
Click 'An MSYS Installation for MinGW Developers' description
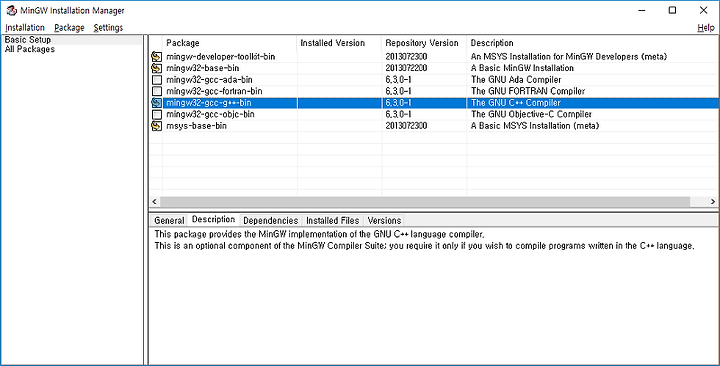568,57
